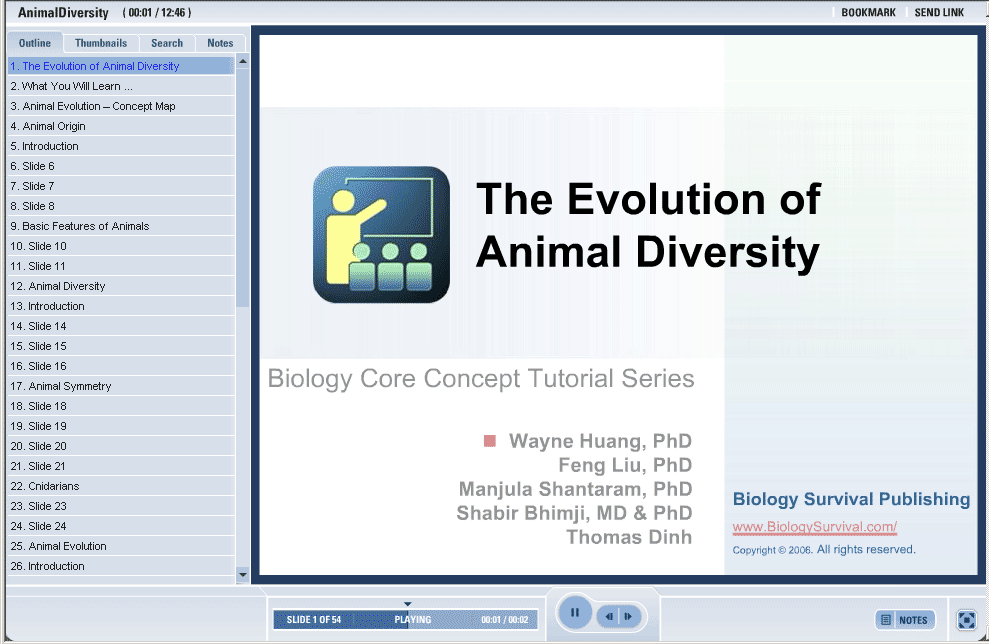Advance to the next slide
Image resolution: width=989 pixels, height=644 pixels.
coord(628,617)
